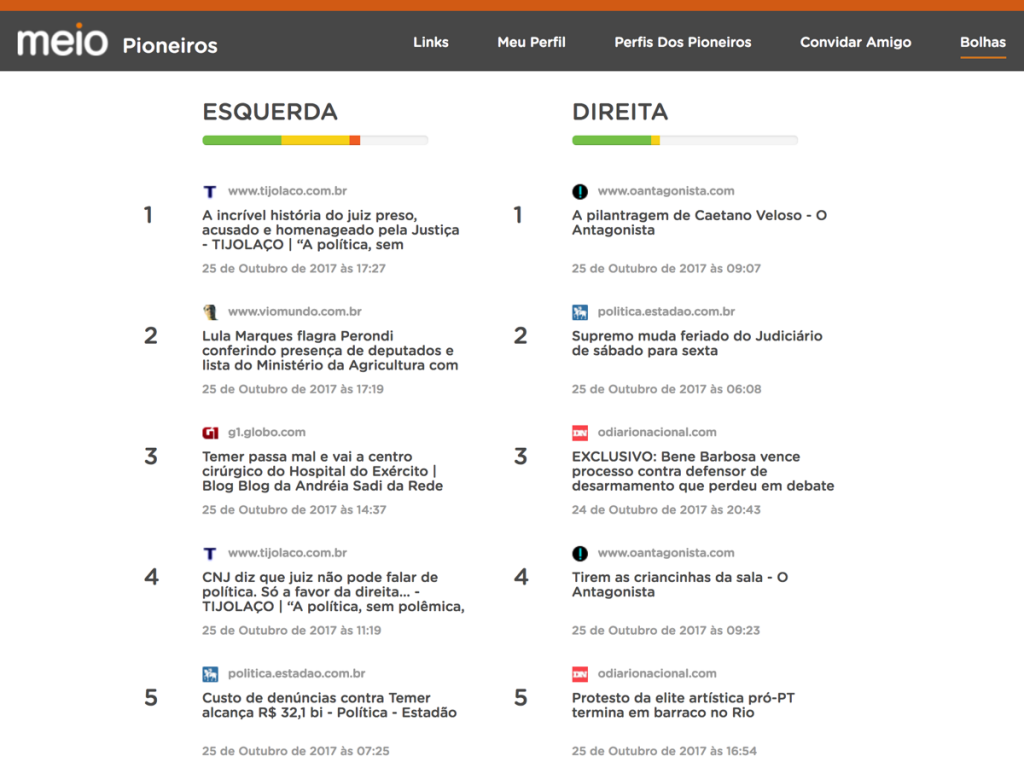Image resolution: width=1024 pixels, height=768 pixels.
Task: Click the Tijolaço favicon on Esquerda item 1
Action: click(210, 191)
